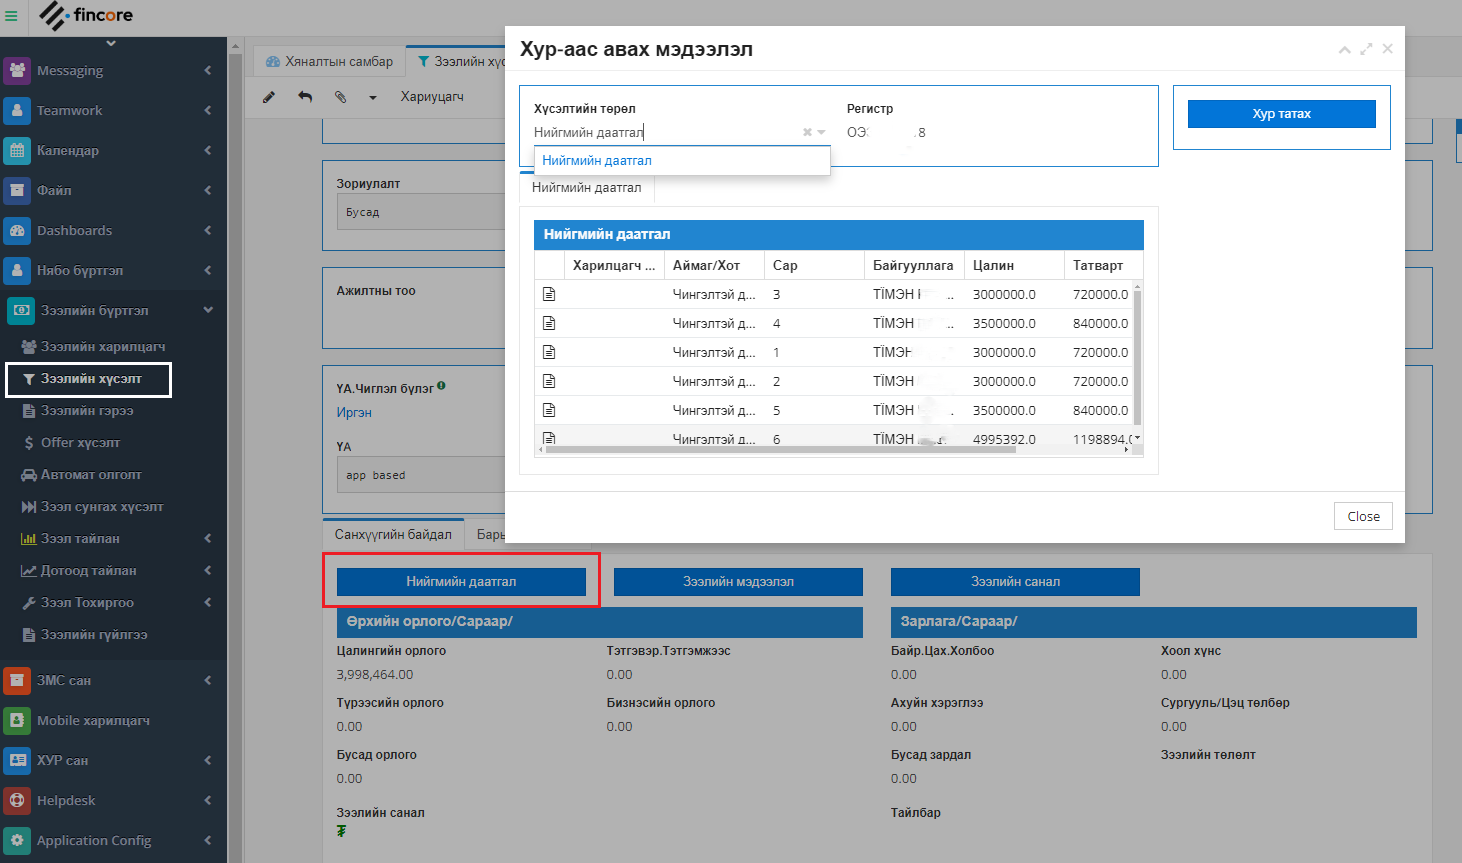This screenshot has height=863, width=1462.
Task: Click the Иргэн link
Action: 354,412
